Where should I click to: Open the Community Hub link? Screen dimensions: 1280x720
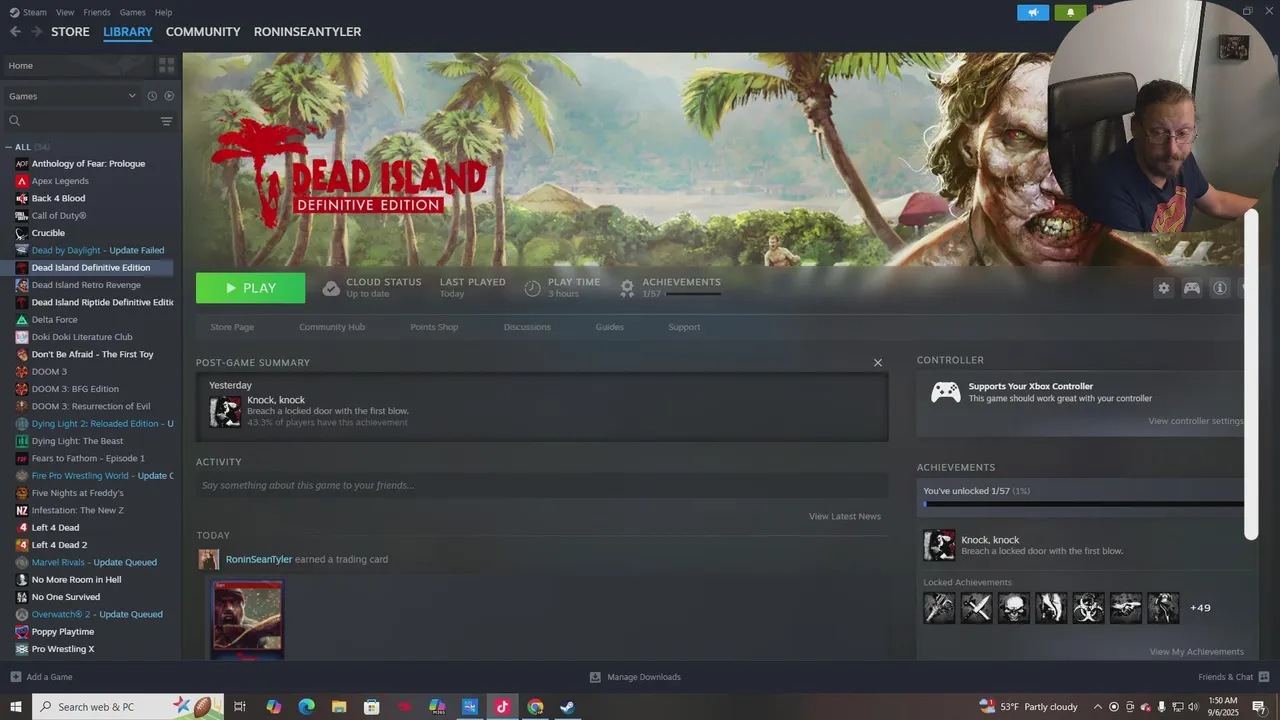(x=332, y=327)
